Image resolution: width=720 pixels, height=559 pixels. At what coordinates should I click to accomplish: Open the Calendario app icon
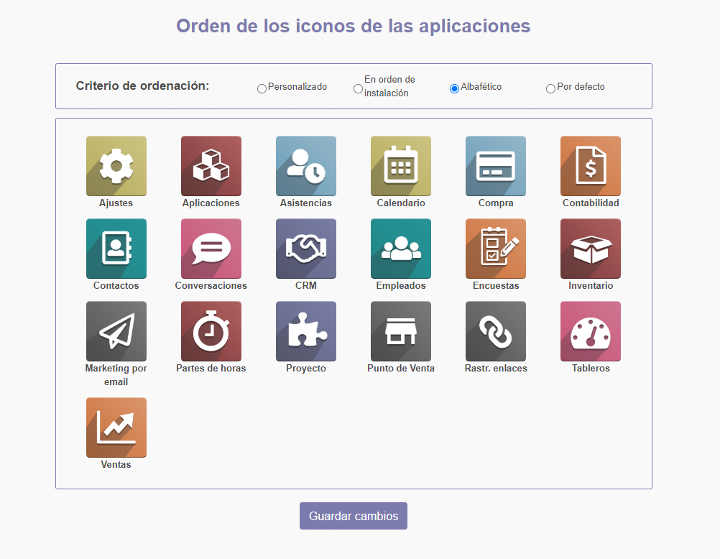pos(401,166)
